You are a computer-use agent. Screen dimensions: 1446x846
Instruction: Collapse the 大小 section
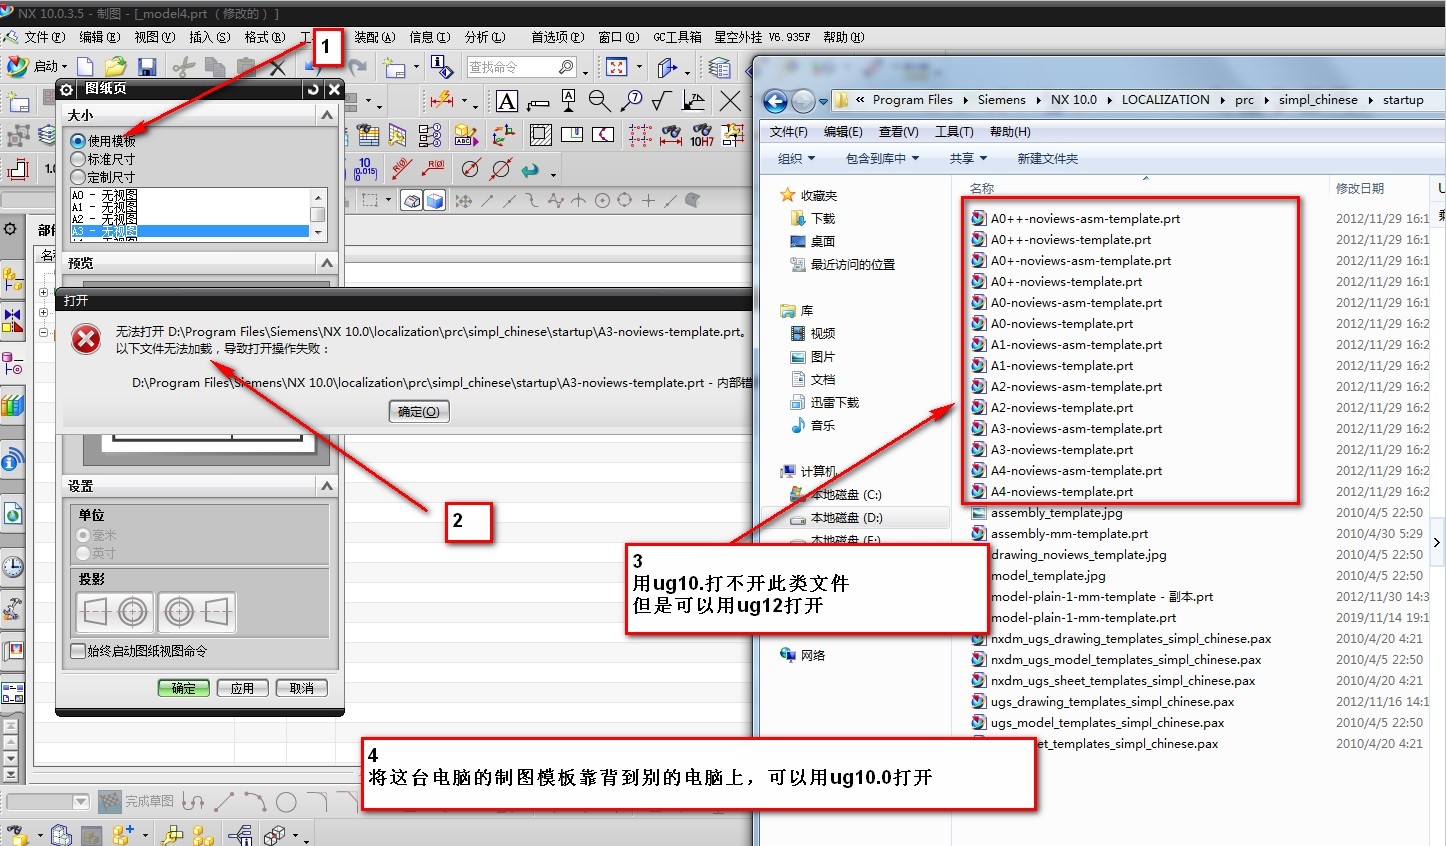click(327, 115)
